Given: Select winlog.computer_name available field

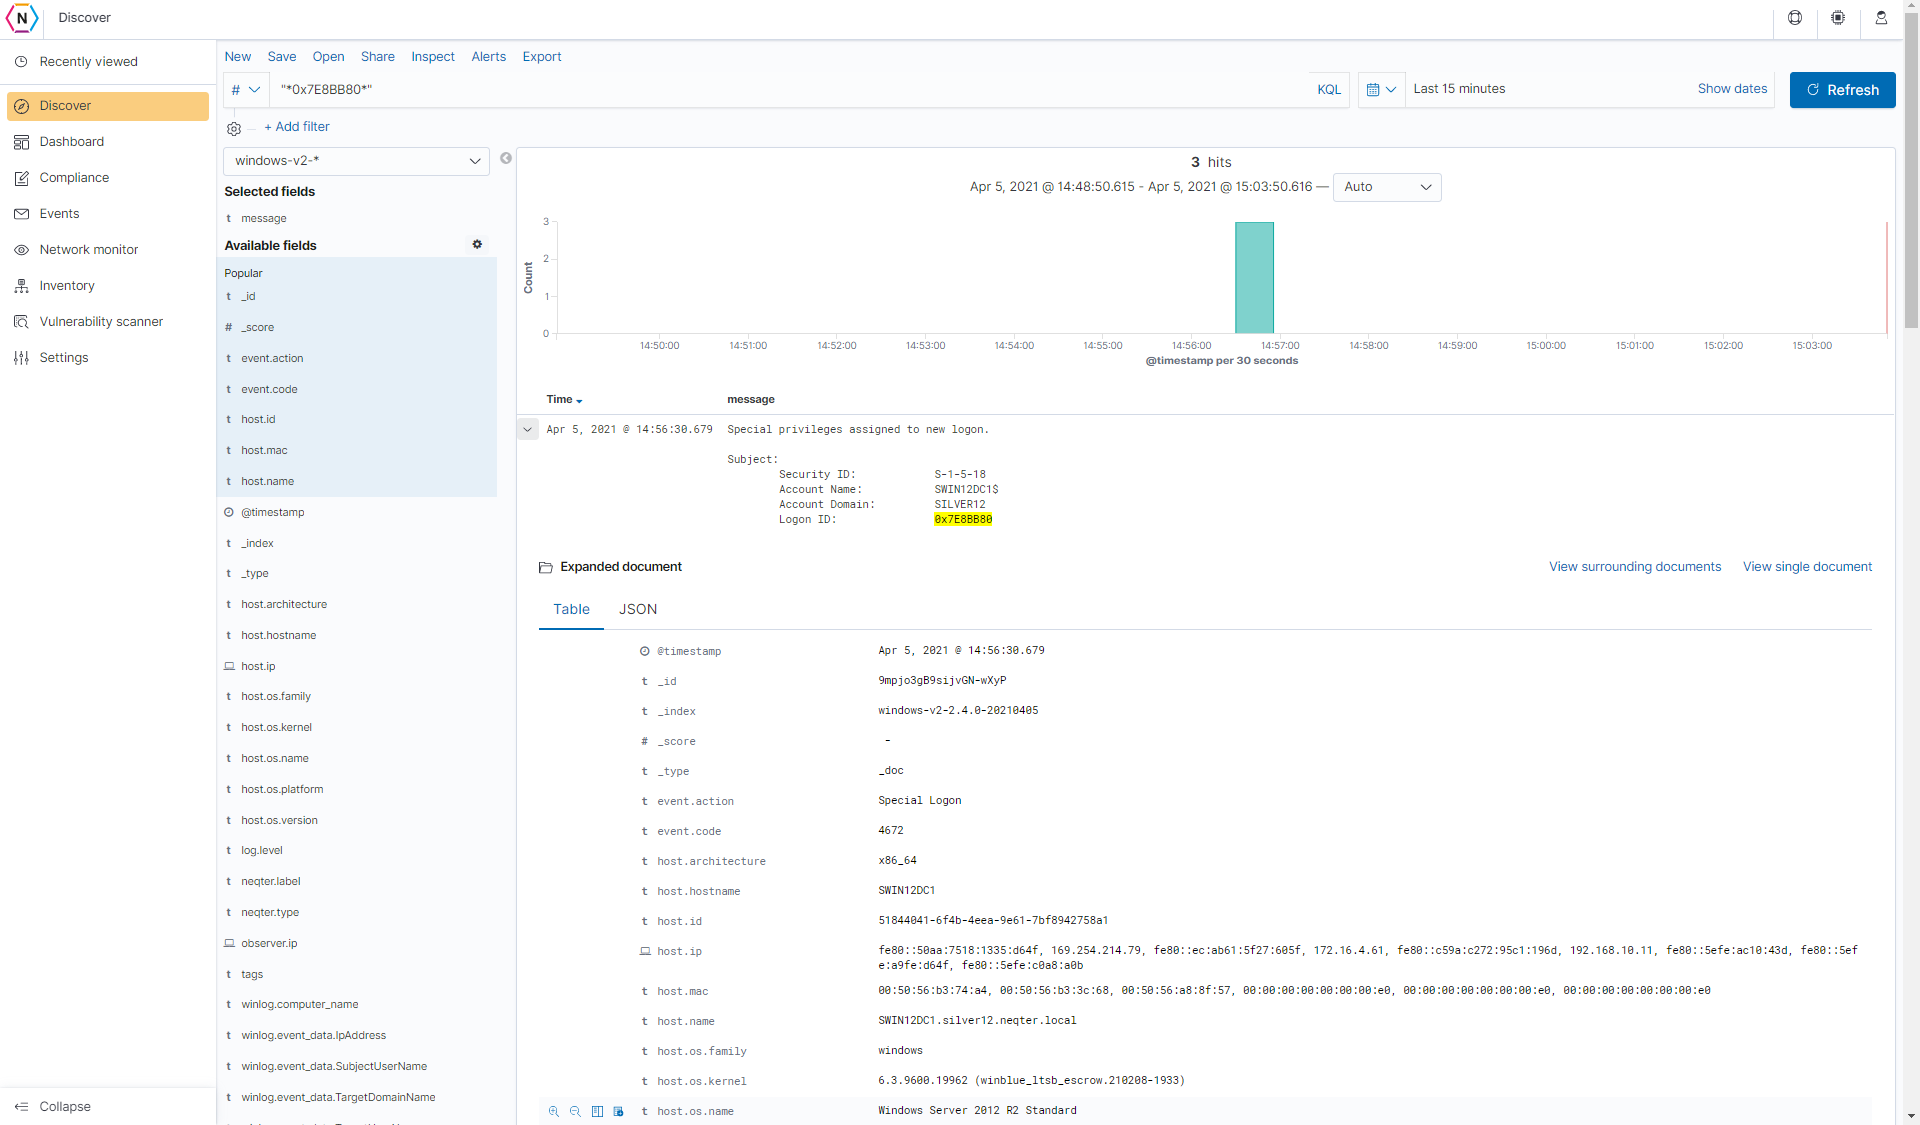Looking at the screenshot, I should pyautogui.click(x=300, y=1005).
